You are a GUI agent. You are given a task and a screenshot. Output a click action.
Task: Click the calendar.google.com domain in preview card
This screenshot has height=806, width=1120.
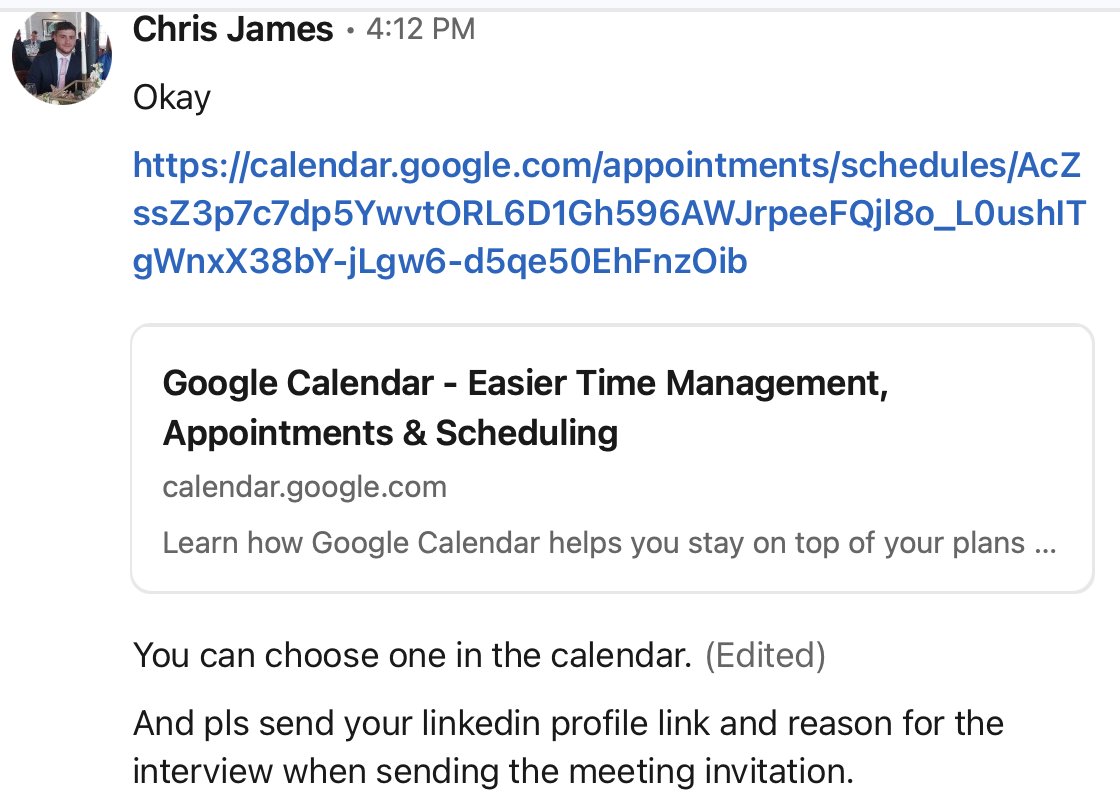pos(304,487)
